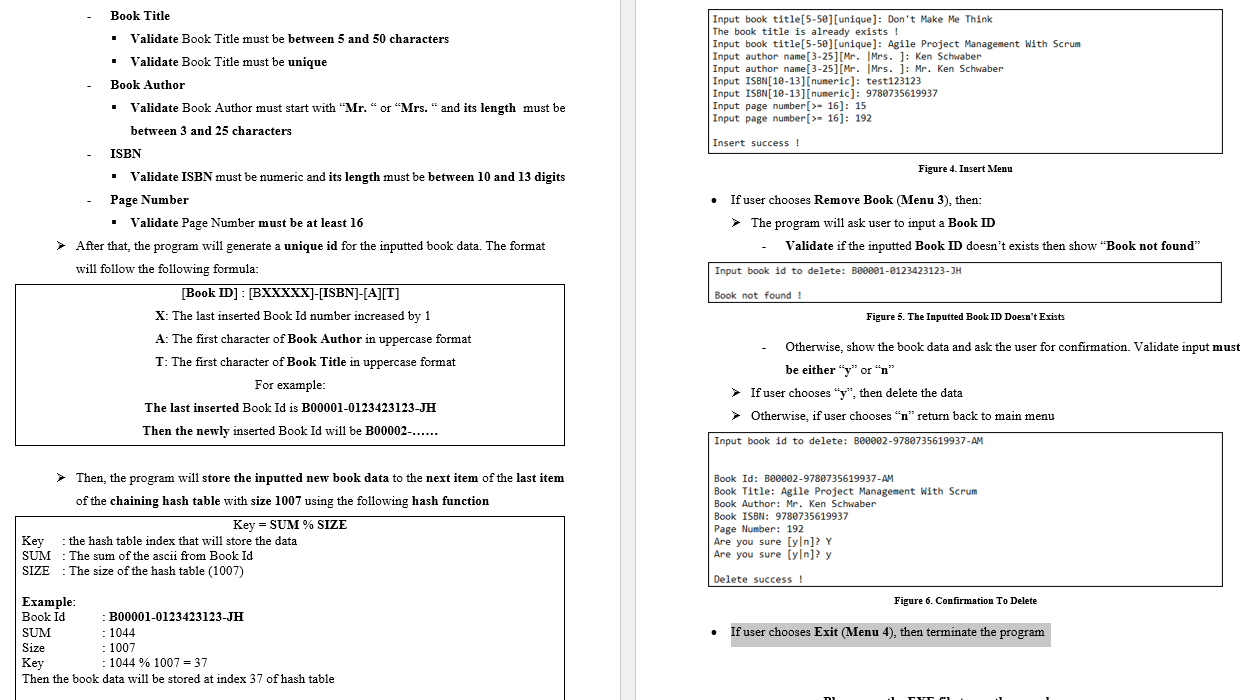Select the "Figure 6. Confirmation To Delete" caption
The height and width of the screenshot is (700, 1240).
coord(965,600)
